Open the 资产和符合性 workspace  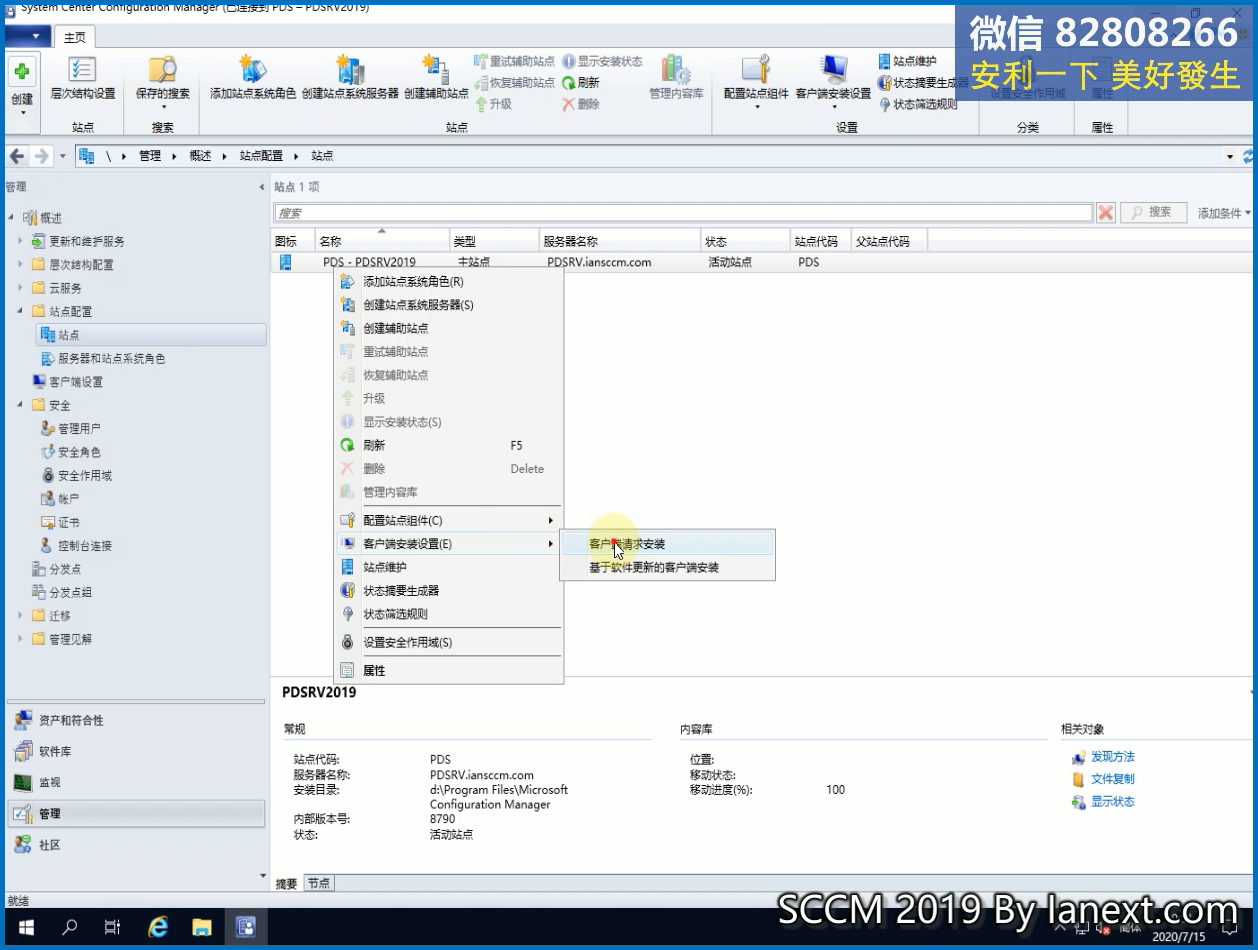coord(136,720)
